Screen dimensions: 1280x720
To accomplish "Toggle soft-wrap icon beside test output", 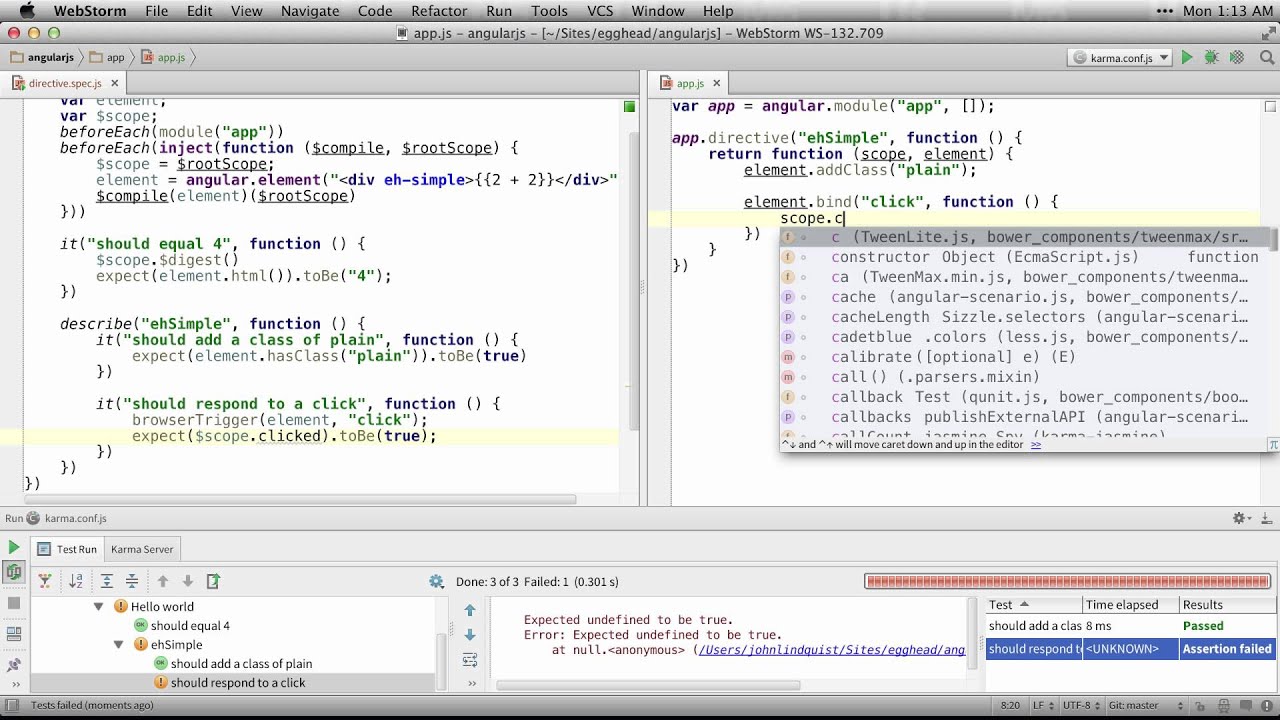I will (x=470, y=660).
